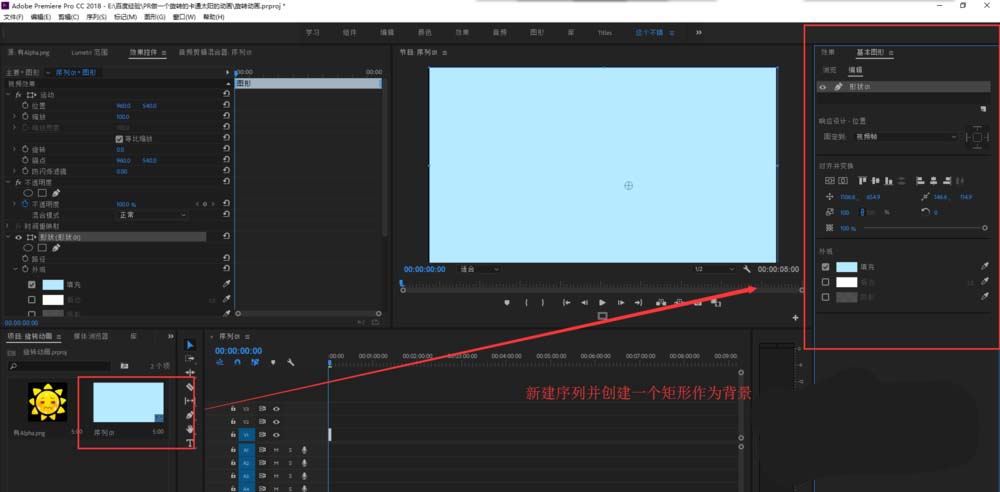Hide shape layer in Essential Graphics
The image size is (1000, 492).
click(823, 87)
